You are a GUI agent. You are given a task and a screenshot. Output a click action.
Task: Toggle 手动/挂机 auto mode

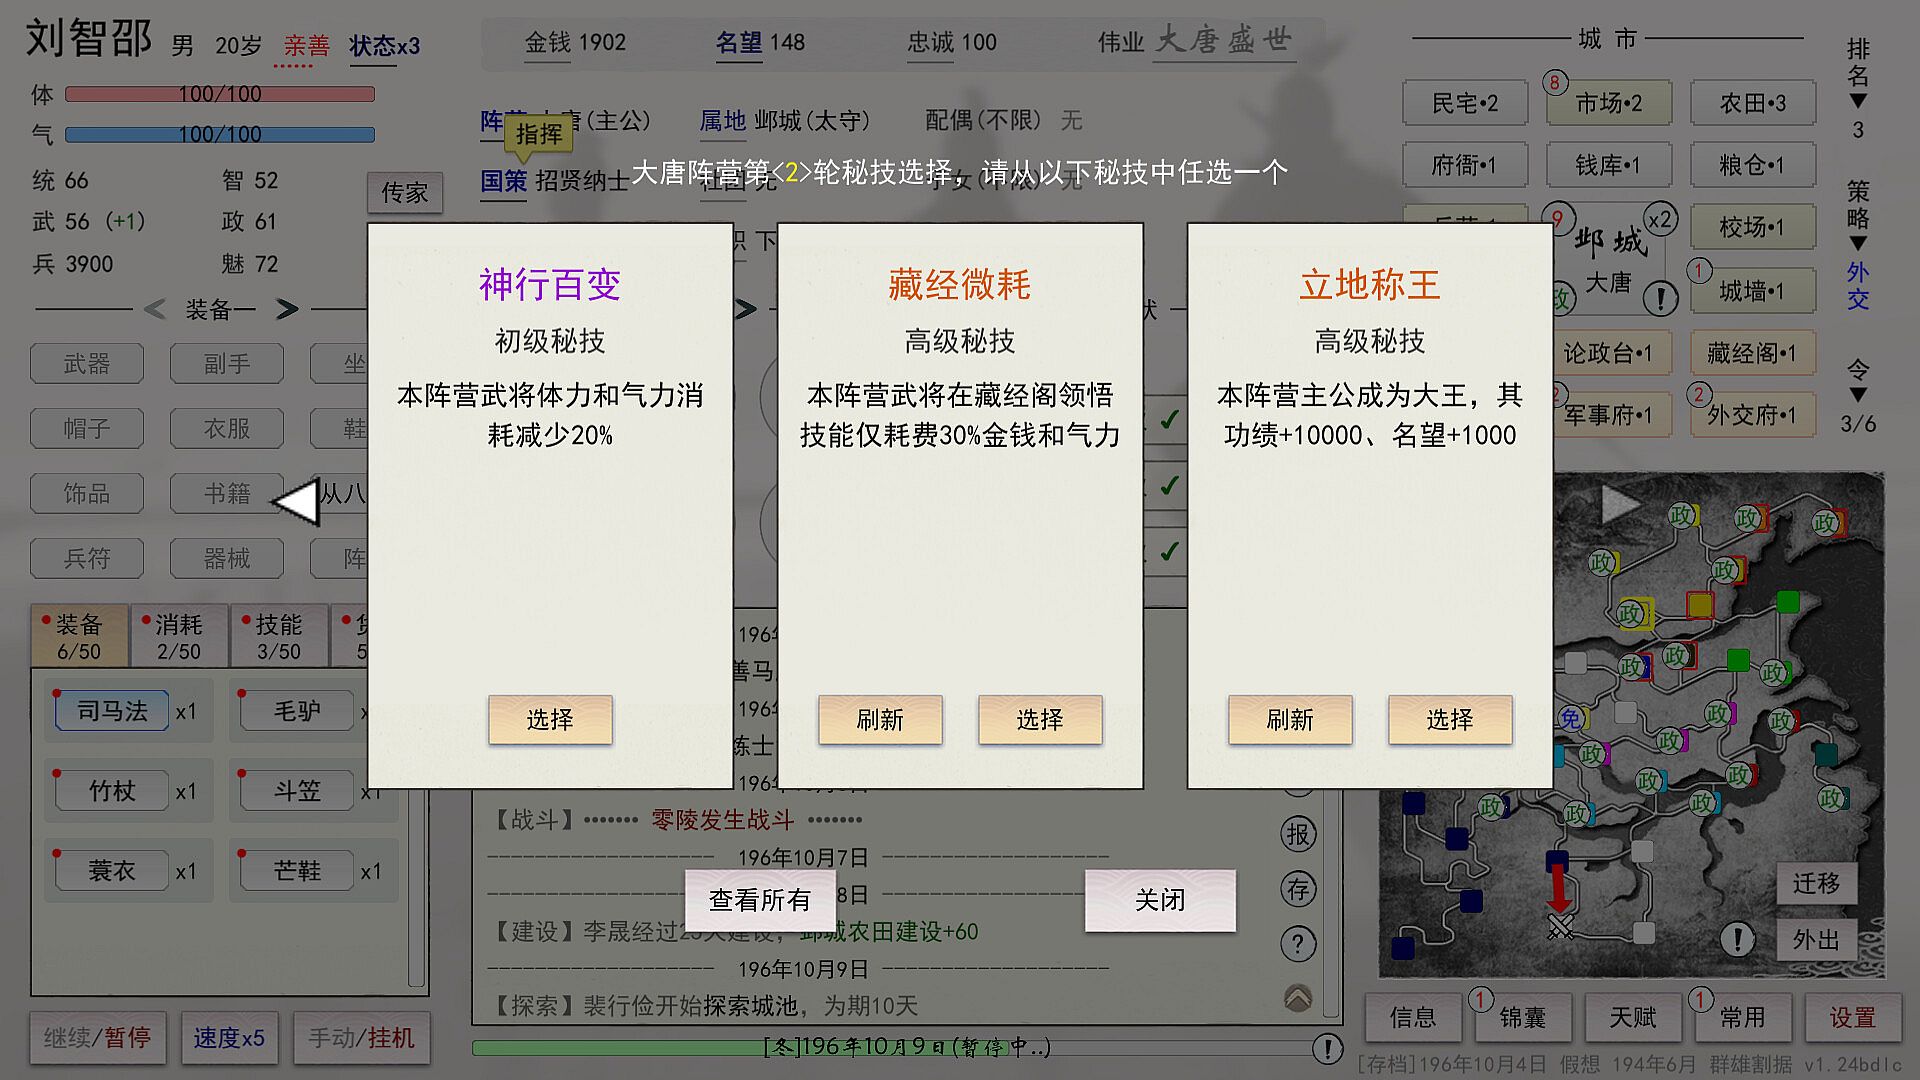361,1038
